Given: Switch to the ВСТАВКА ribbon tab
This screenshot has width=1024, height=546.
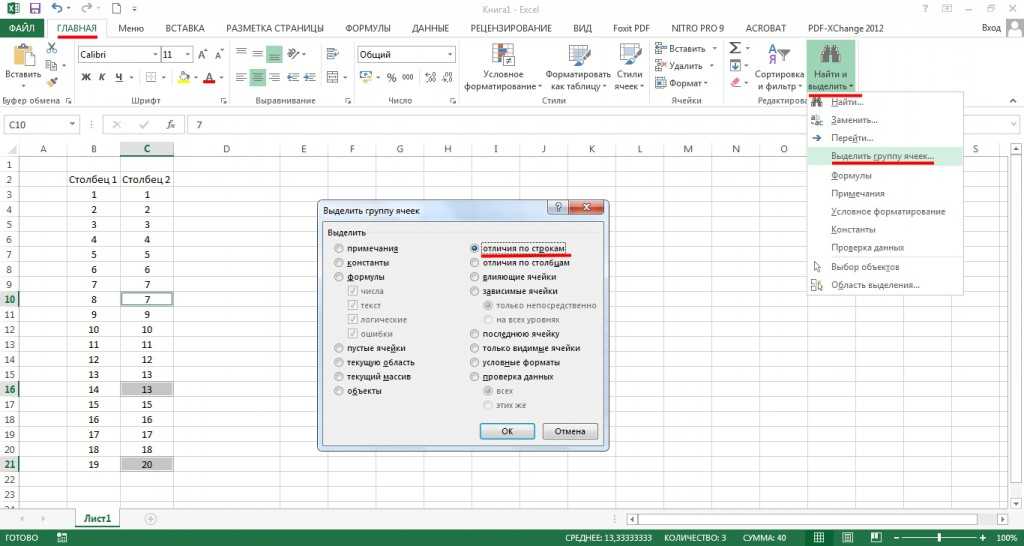Looking at the screenshot, I should (185, 28).
